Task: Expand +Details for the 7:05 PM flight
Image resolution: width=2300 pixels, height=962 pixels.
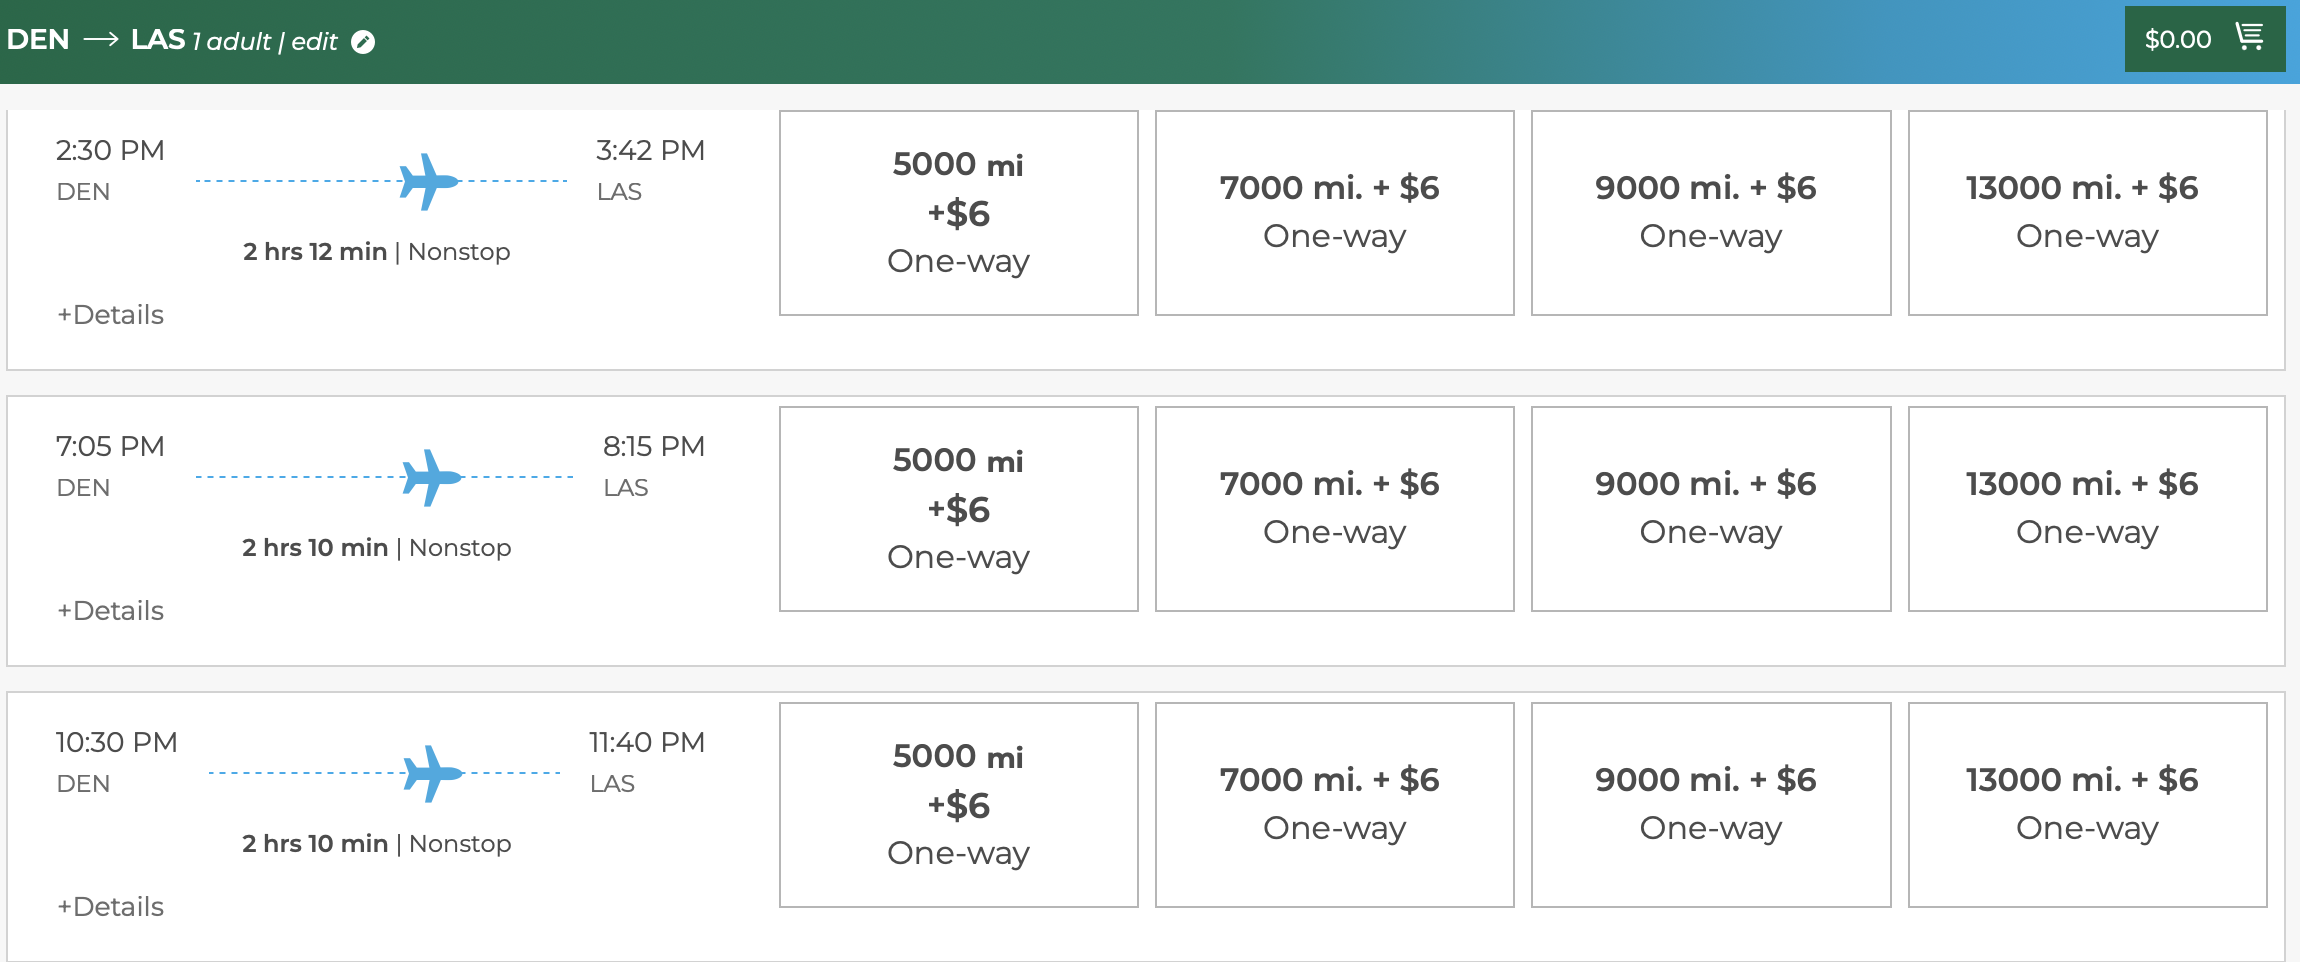Action: click(x=111, y=611)
